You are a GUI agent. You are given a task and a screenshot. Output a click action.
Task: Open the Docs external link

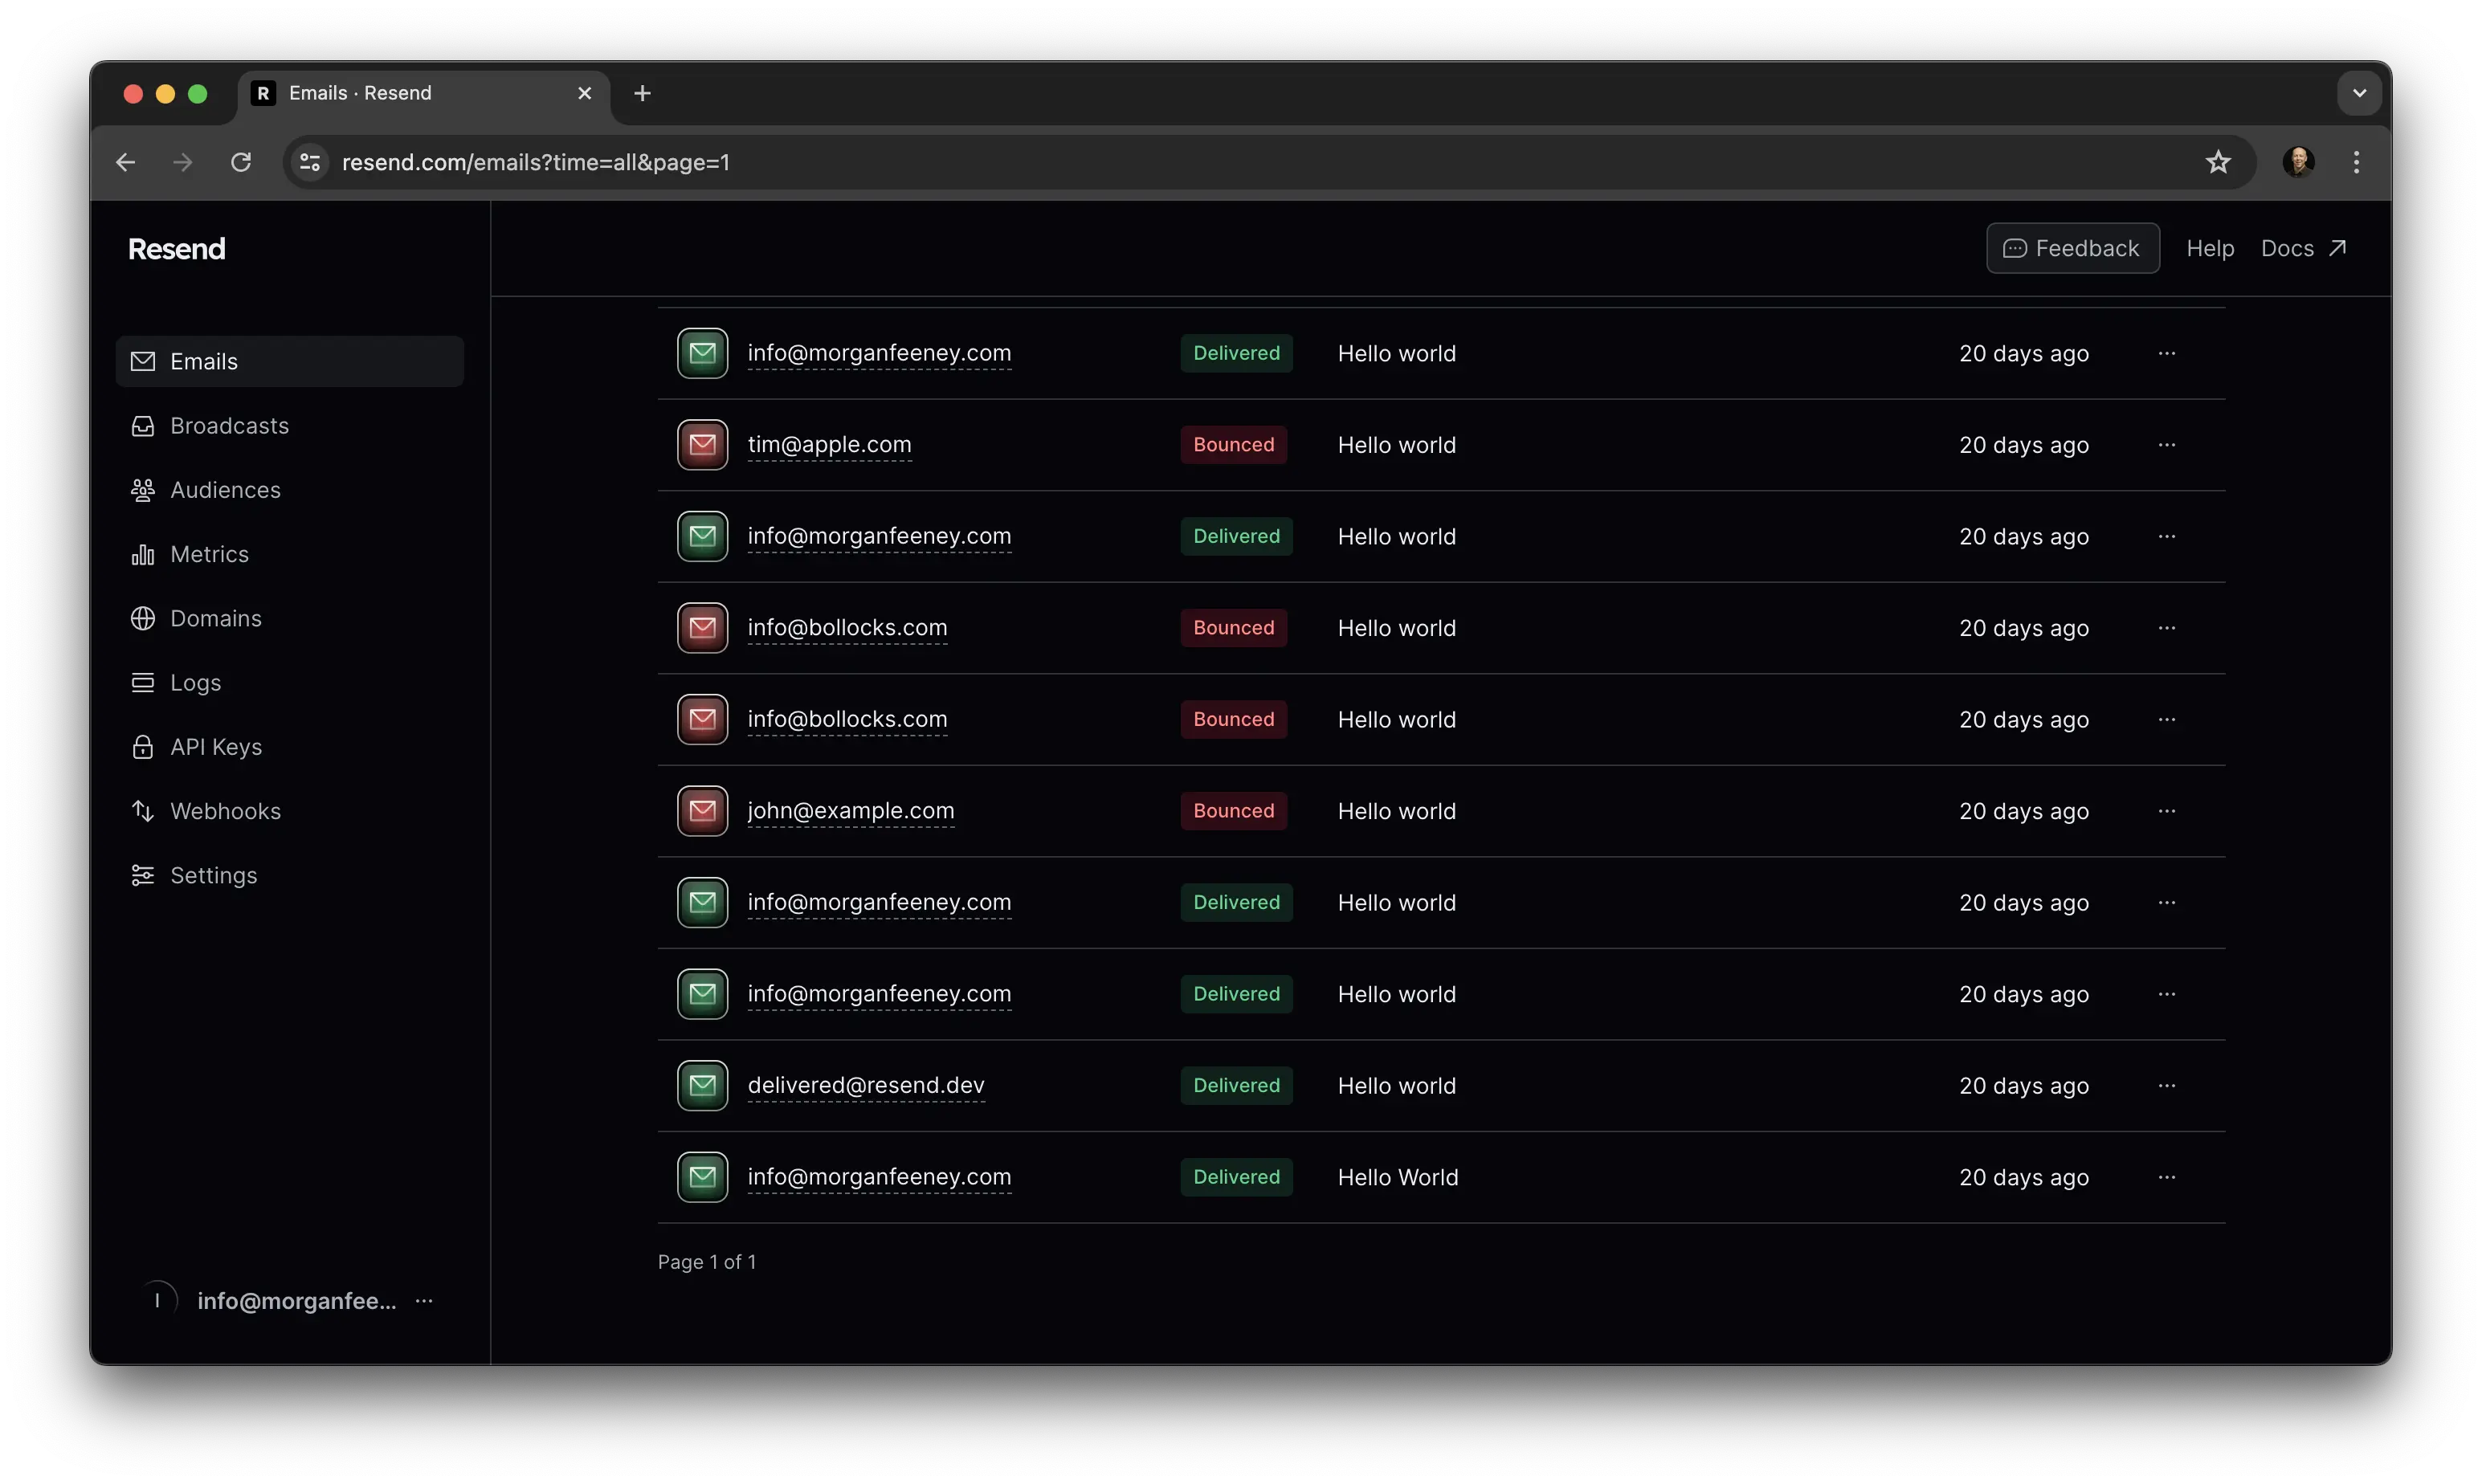pos(2302,248)
